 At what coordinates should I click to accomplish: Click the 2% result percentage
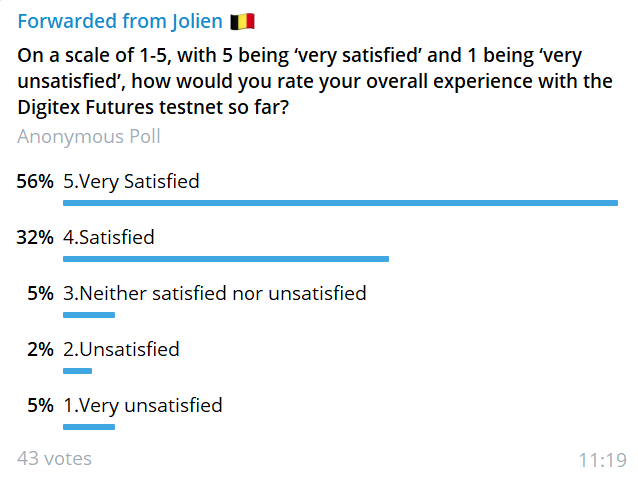tap(40, 350)
